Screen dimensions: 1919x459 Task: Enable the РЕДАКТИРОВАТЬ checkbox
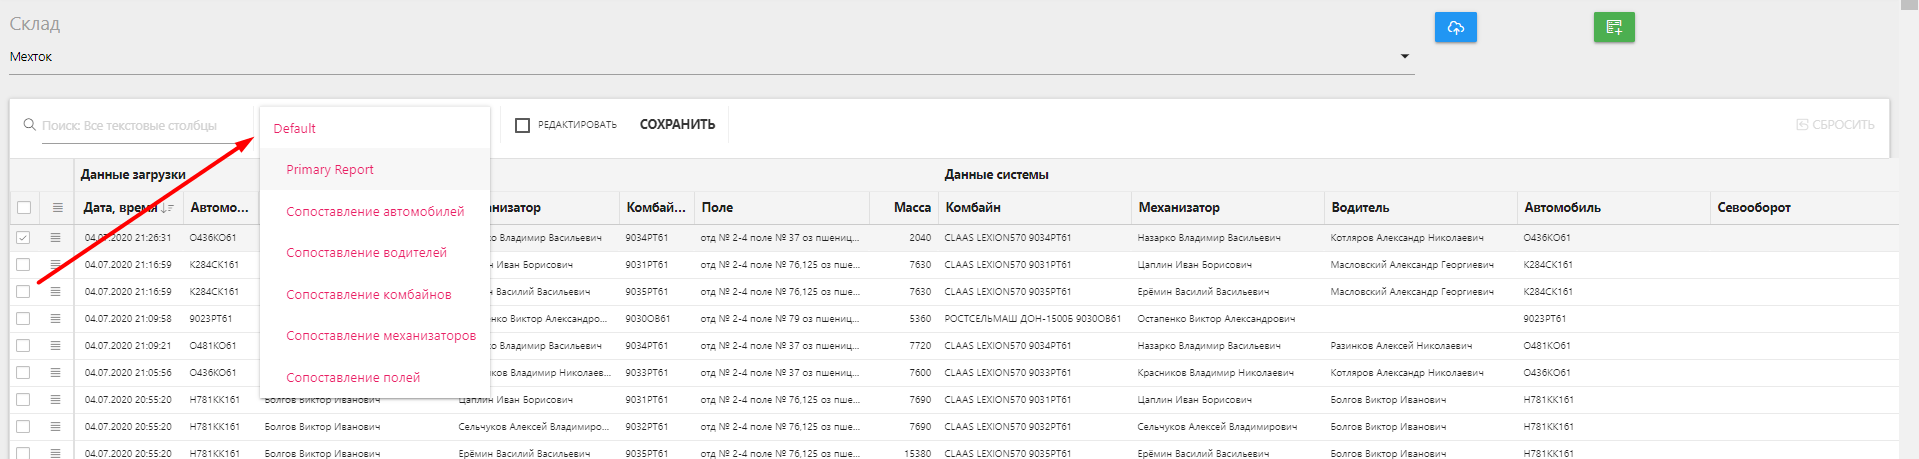click(x=522, y=125)
